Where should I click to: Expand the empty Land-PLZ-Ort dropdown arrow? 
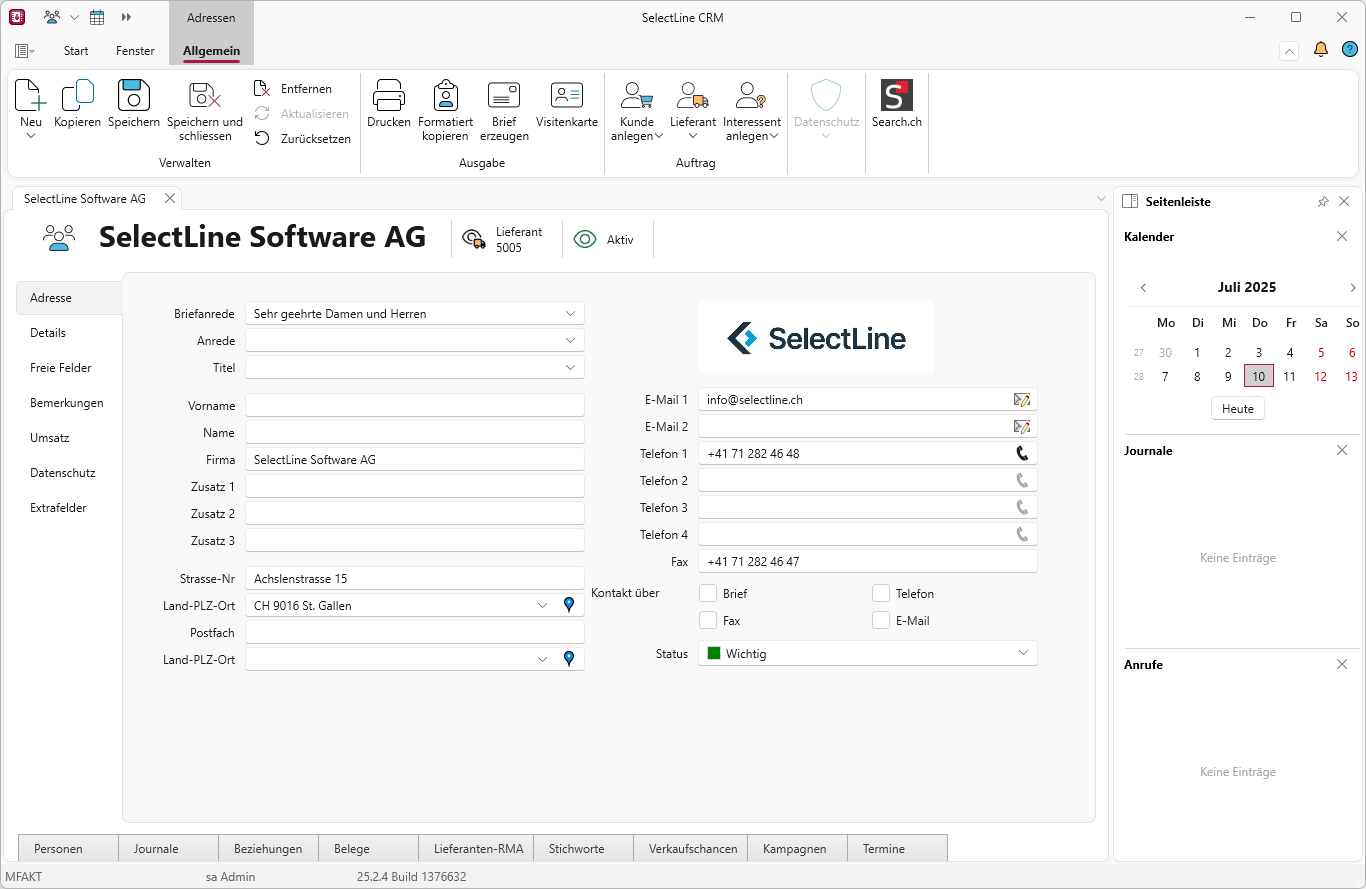542,659
